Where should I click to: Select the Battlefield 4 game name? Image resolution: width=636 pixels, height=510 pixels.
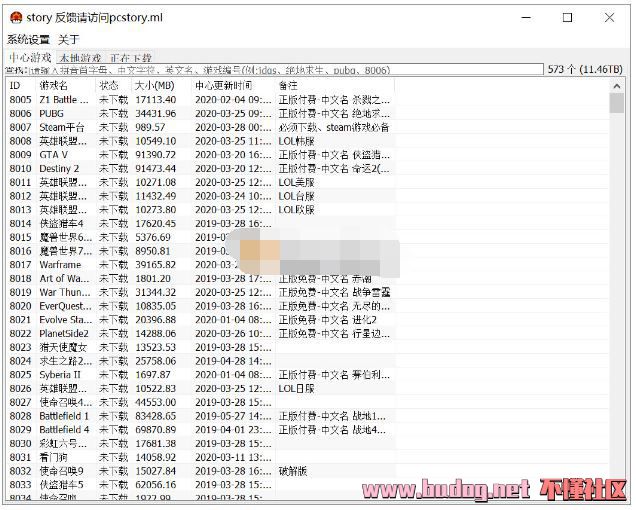(x=64, y=430)
